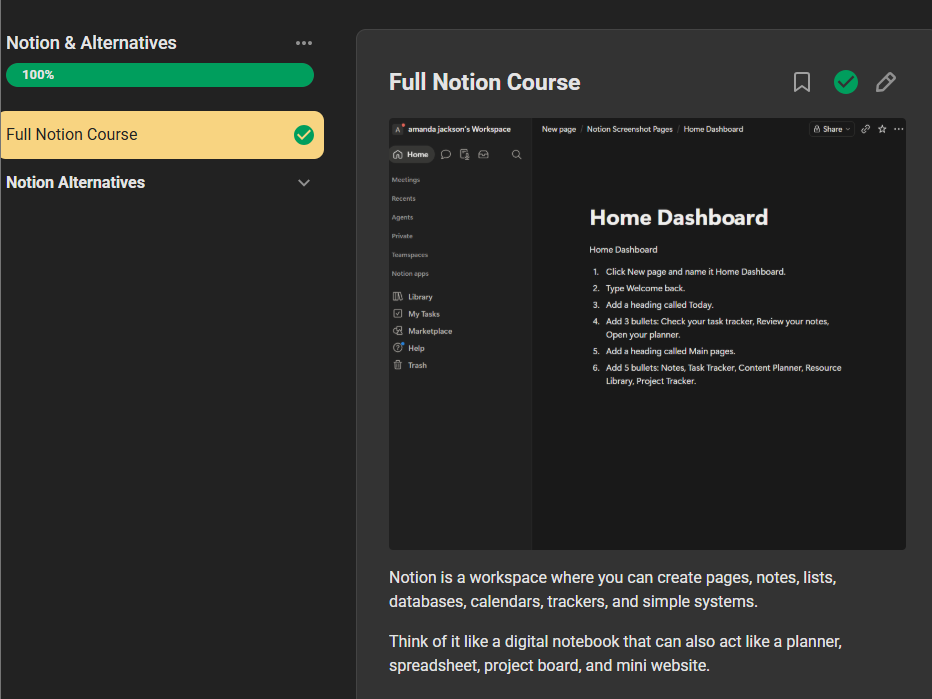Viewport: 932px width, 699px height.
Task: Select the Full Notion Course lesson
Action: (x=162, y=134)
